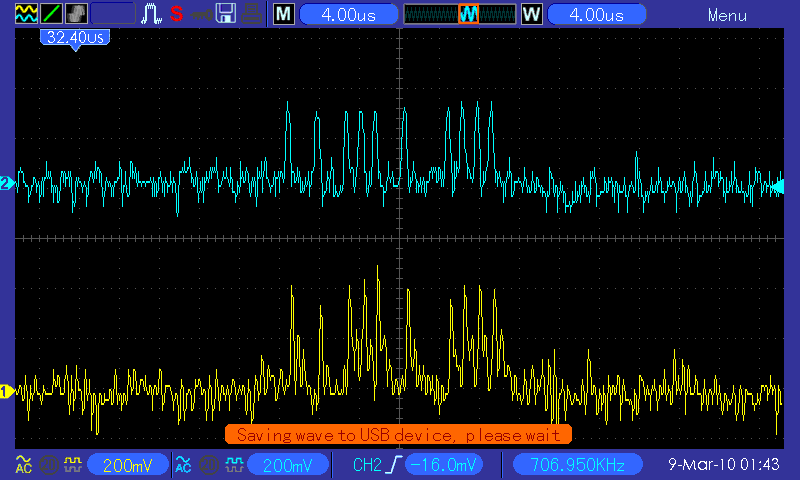
Task: Click the W window timebase label
Action: pos(532,14)
